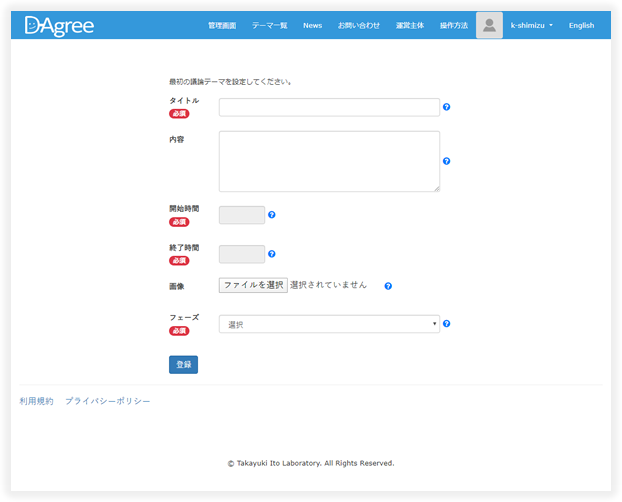Click the 内容 textarea resize handle
This screenshot has width=622, height=502.
[x=437, y=189]
